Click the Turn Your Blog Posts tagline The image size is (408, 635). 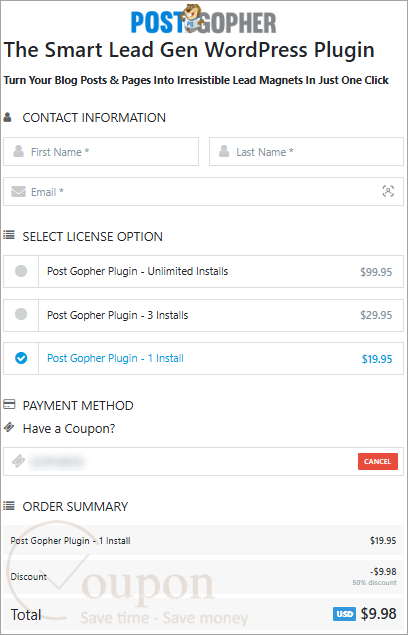click(x=196, y=80)
